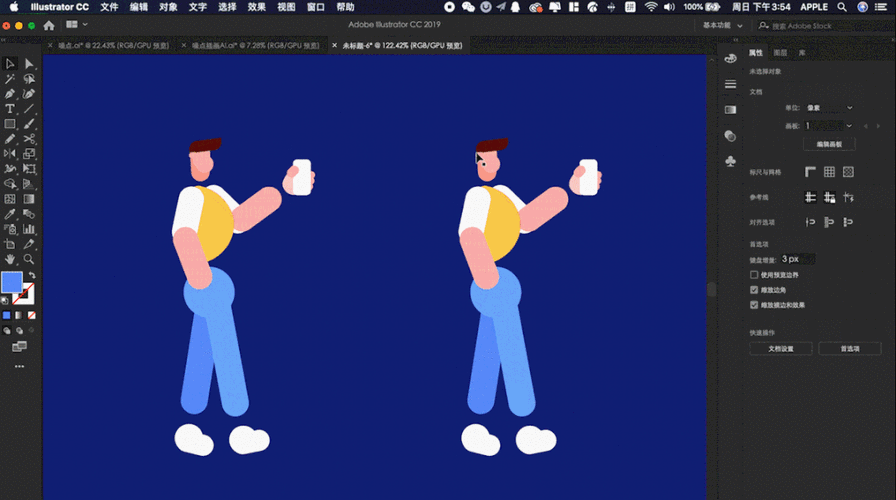Select the Type tool
The height and width of the screenshot is (500, 896).
(x=10, y=109)
